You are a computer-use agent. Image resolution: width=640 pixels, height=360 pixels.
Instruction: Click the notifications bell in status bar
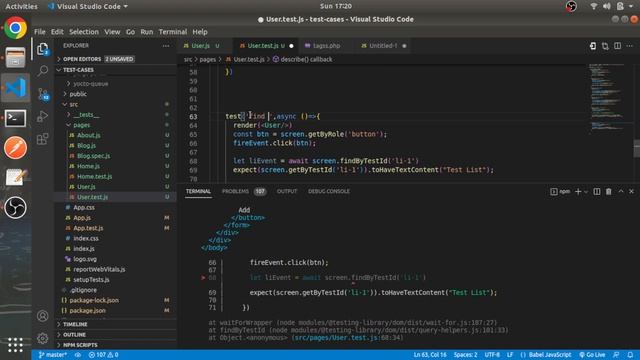630,355
